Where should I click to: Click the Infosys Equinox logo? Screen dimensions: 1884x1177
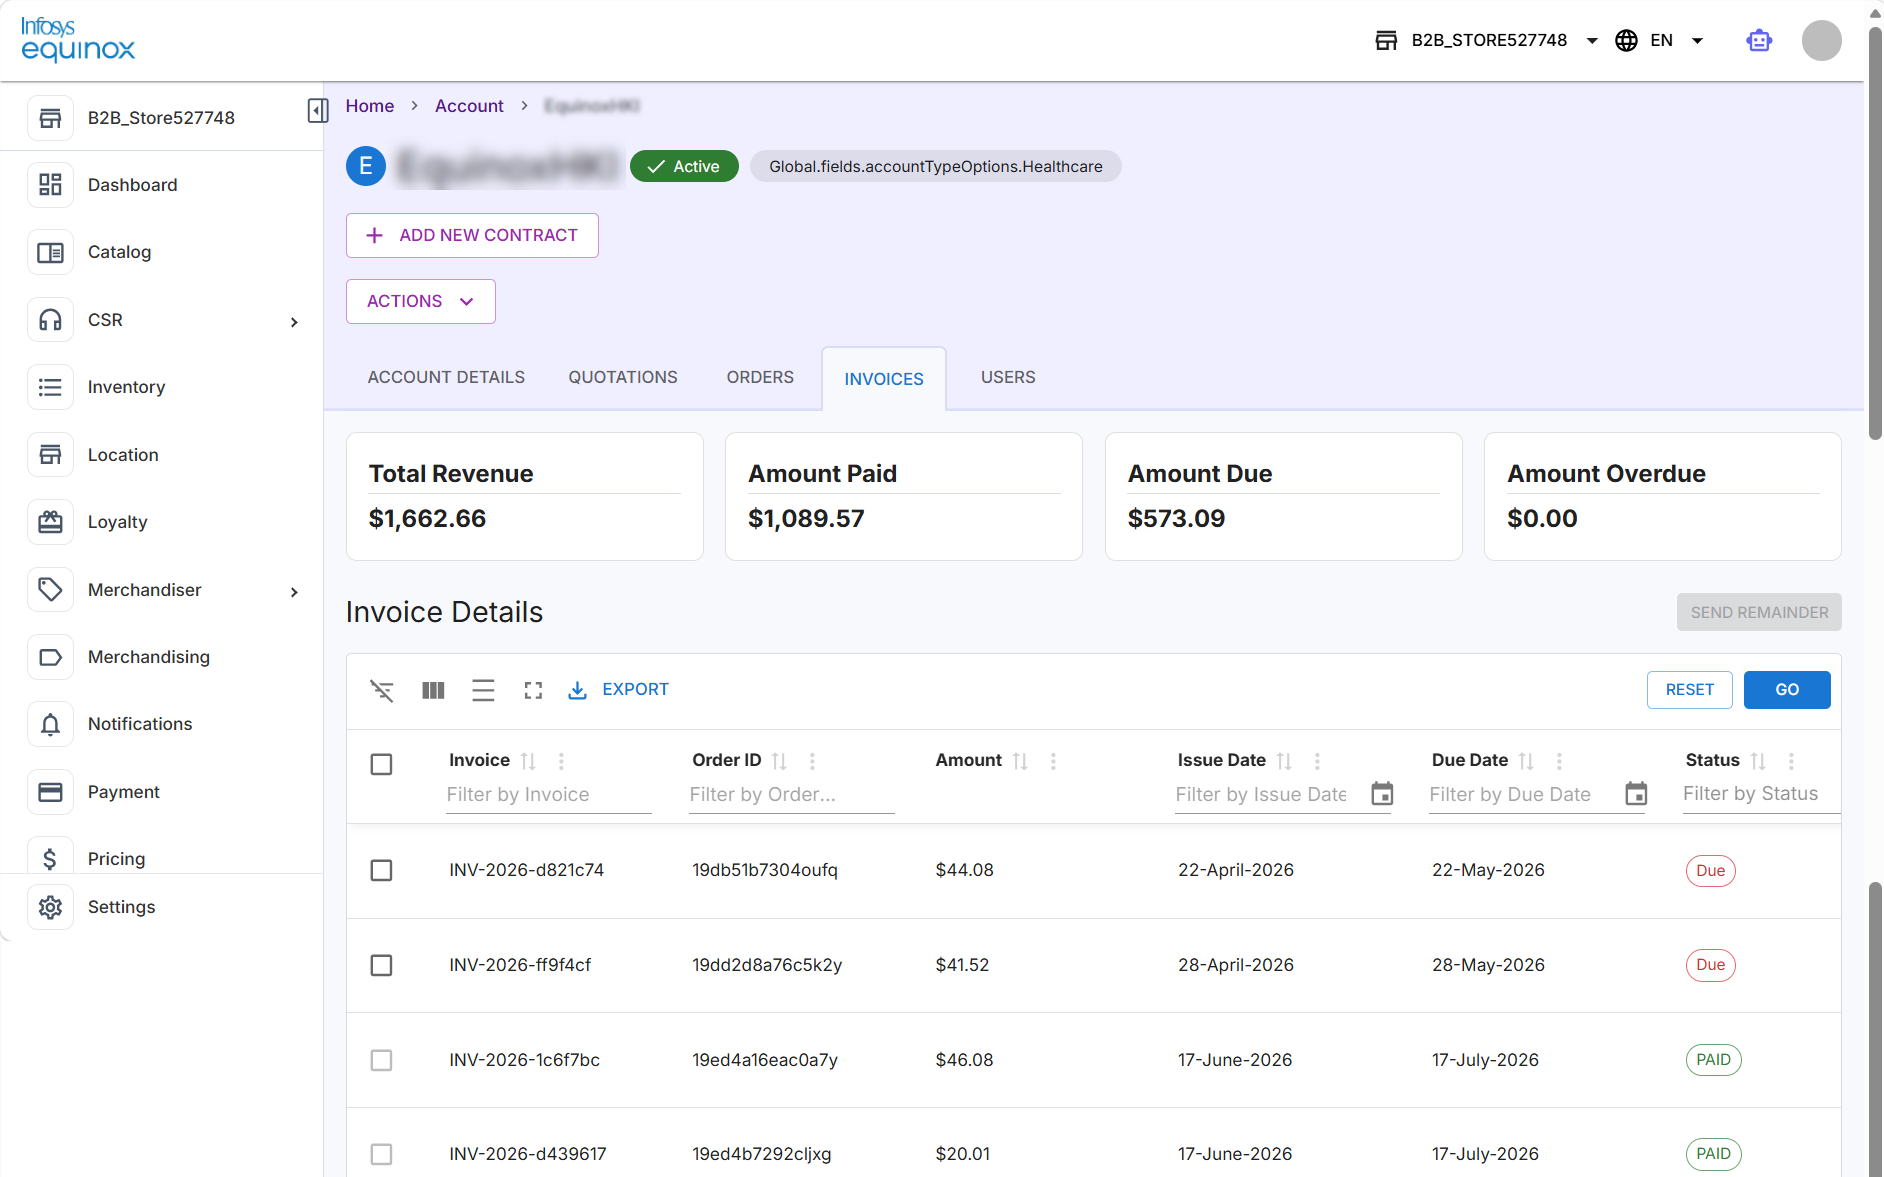point(78,40)
